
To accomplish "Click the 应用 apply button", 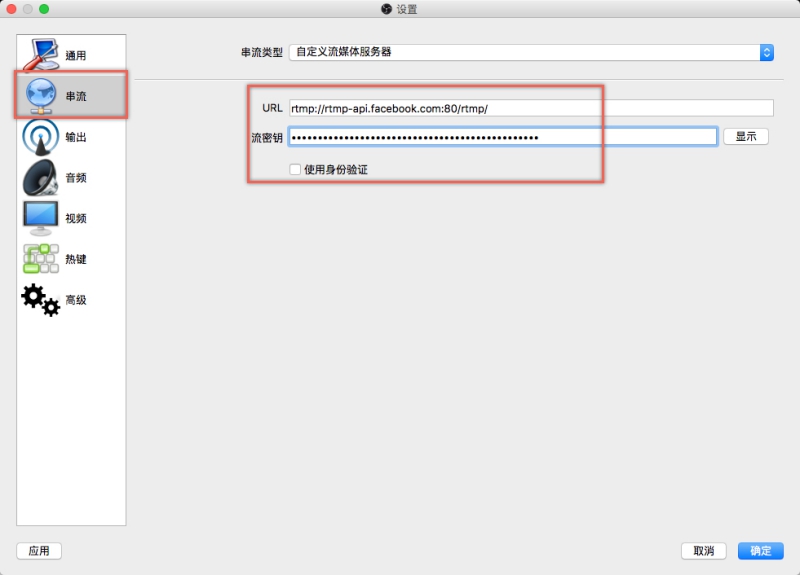I will [39, 551].
